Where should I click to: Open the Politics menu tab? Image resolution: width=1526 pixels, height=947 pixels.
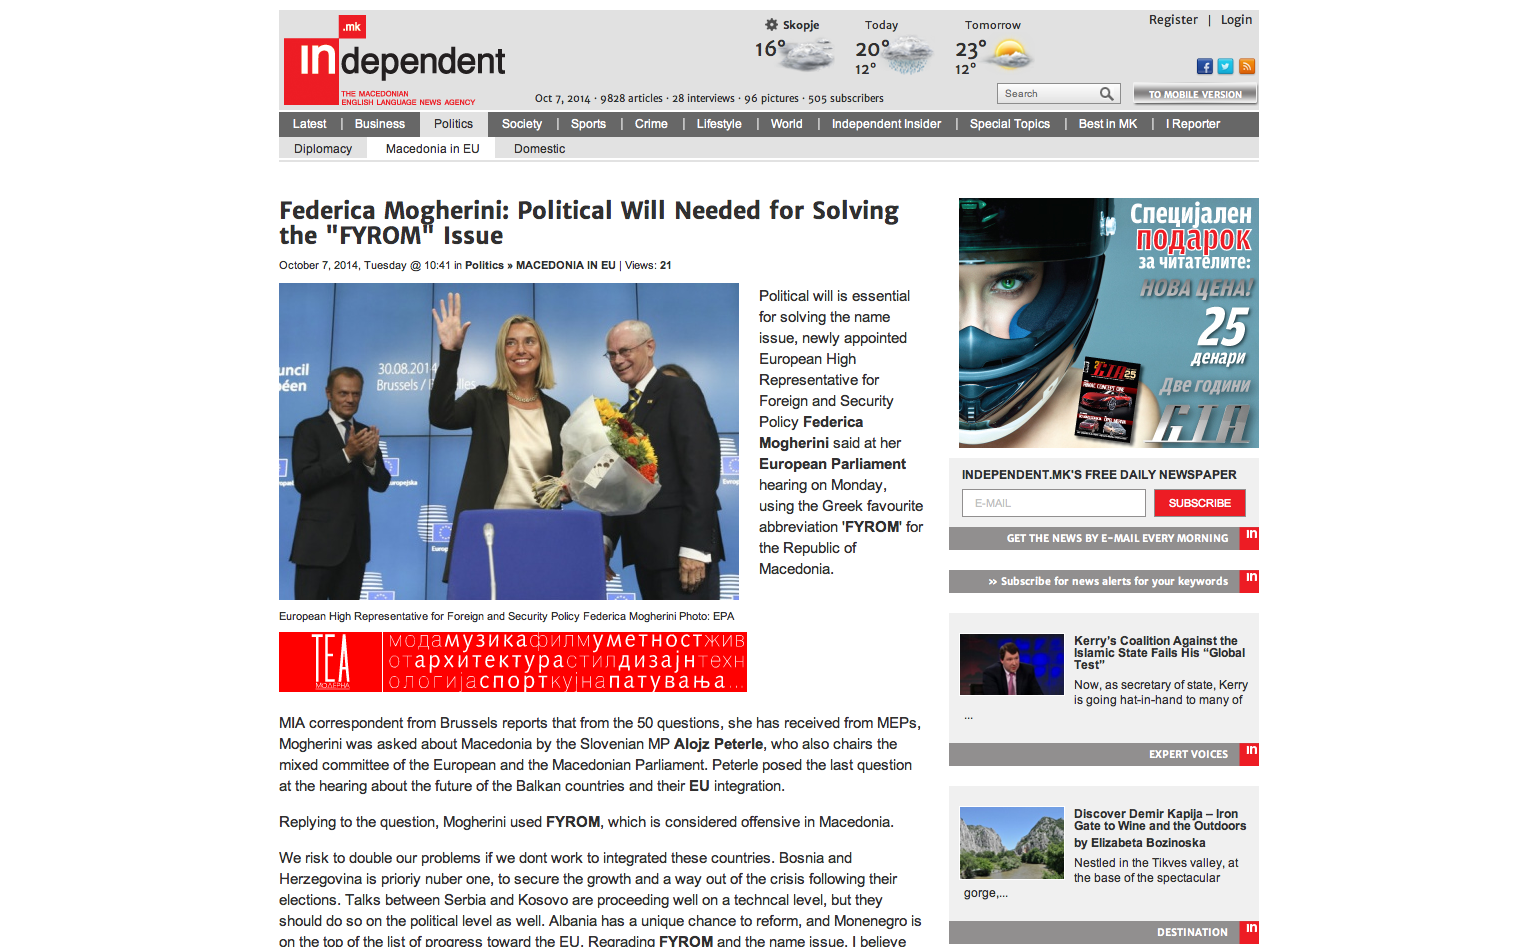pos(453,124)
